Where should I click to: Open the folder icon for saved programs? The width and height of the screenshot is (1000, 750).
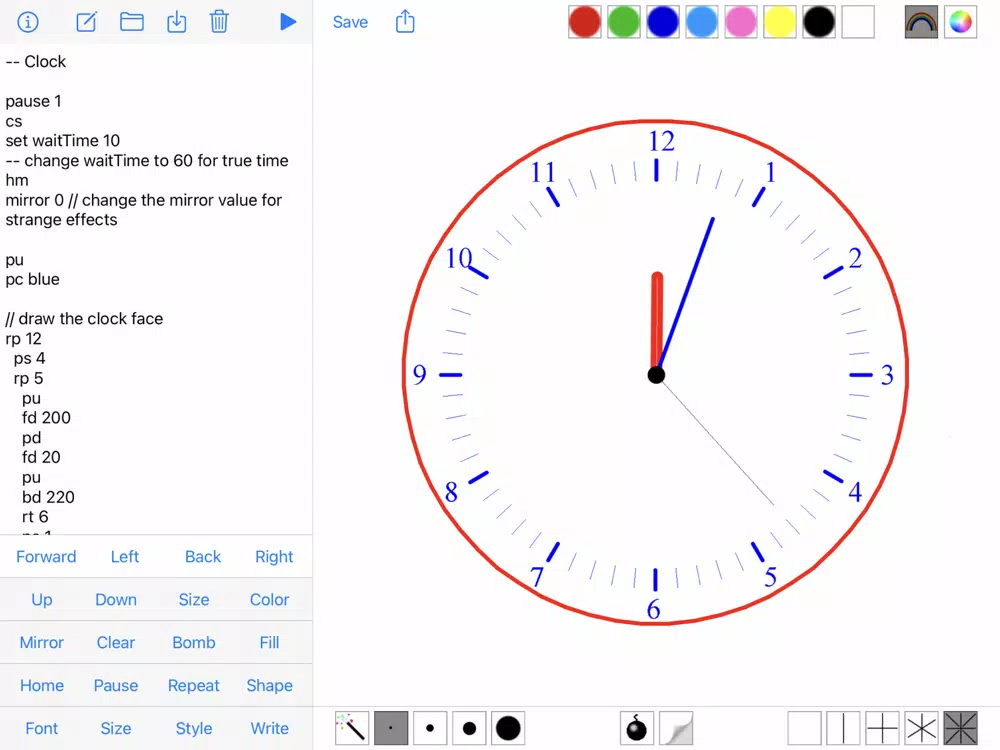click(x=131, y=22)
